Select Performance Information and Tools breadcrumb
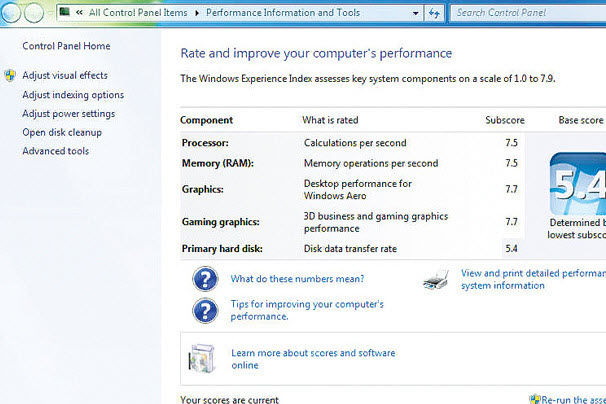Screen dimensions: 606x404 (x=283, y=13)
